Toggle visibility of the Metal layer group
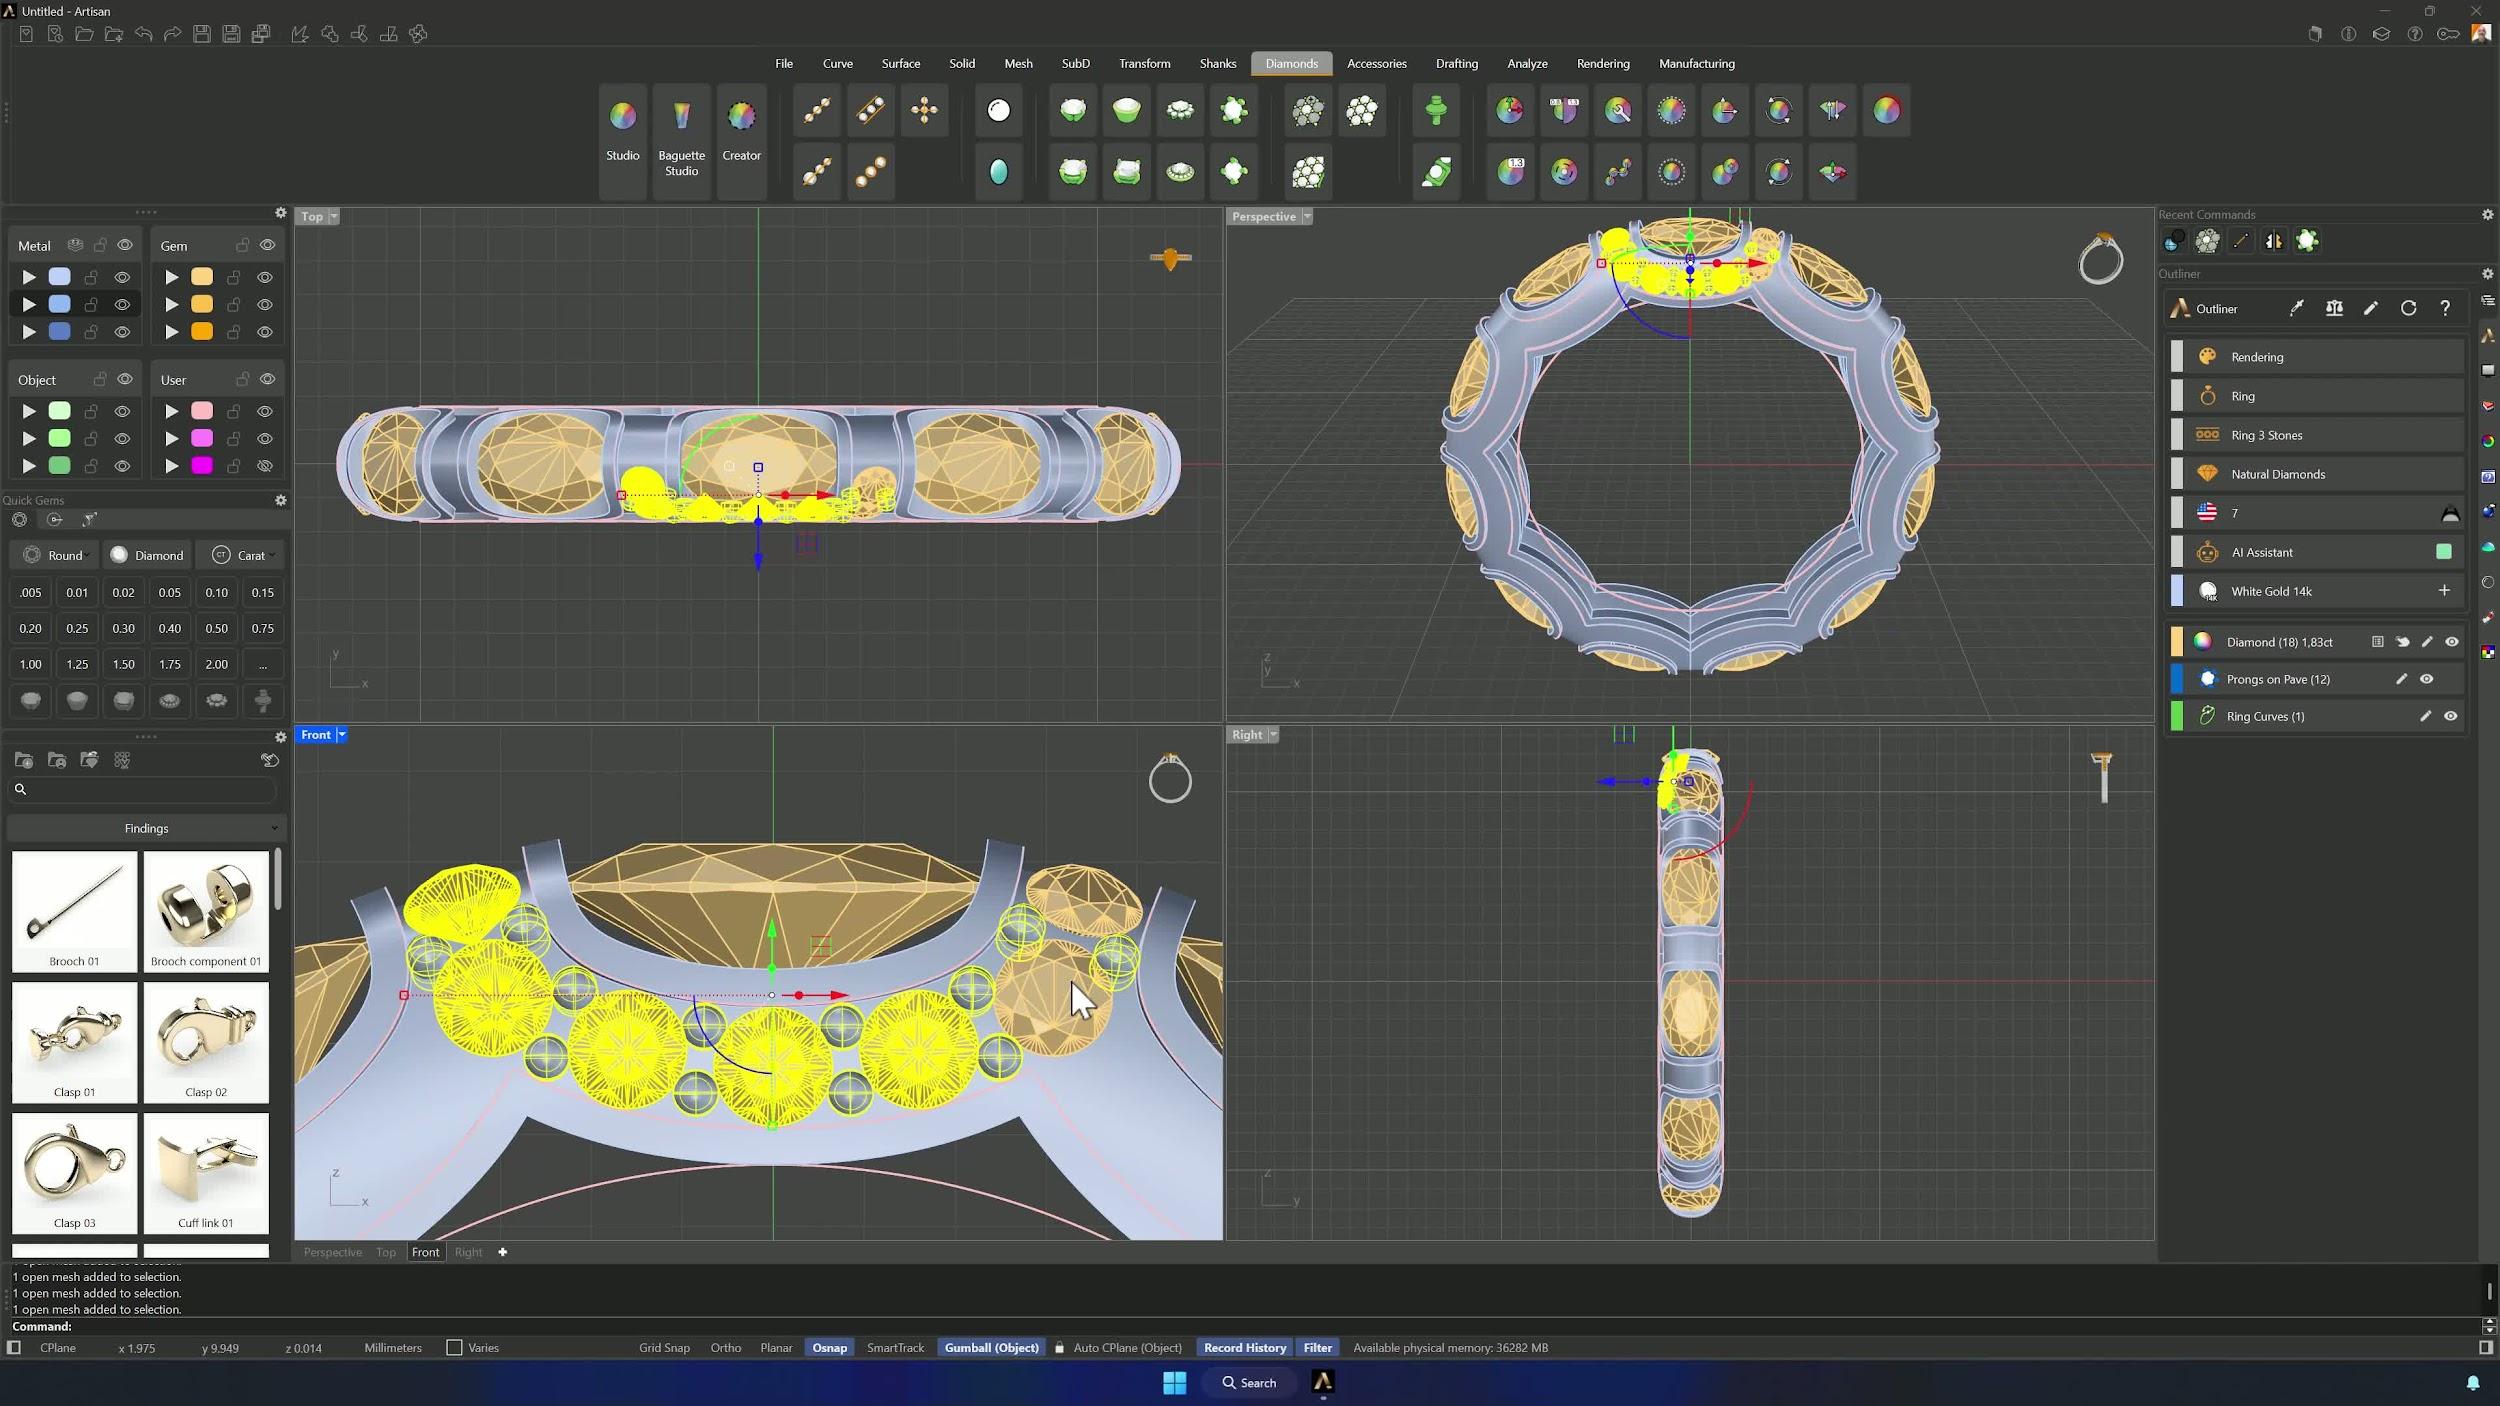The width and height of the screenshot is (2500, 1406). pos(125,245)
